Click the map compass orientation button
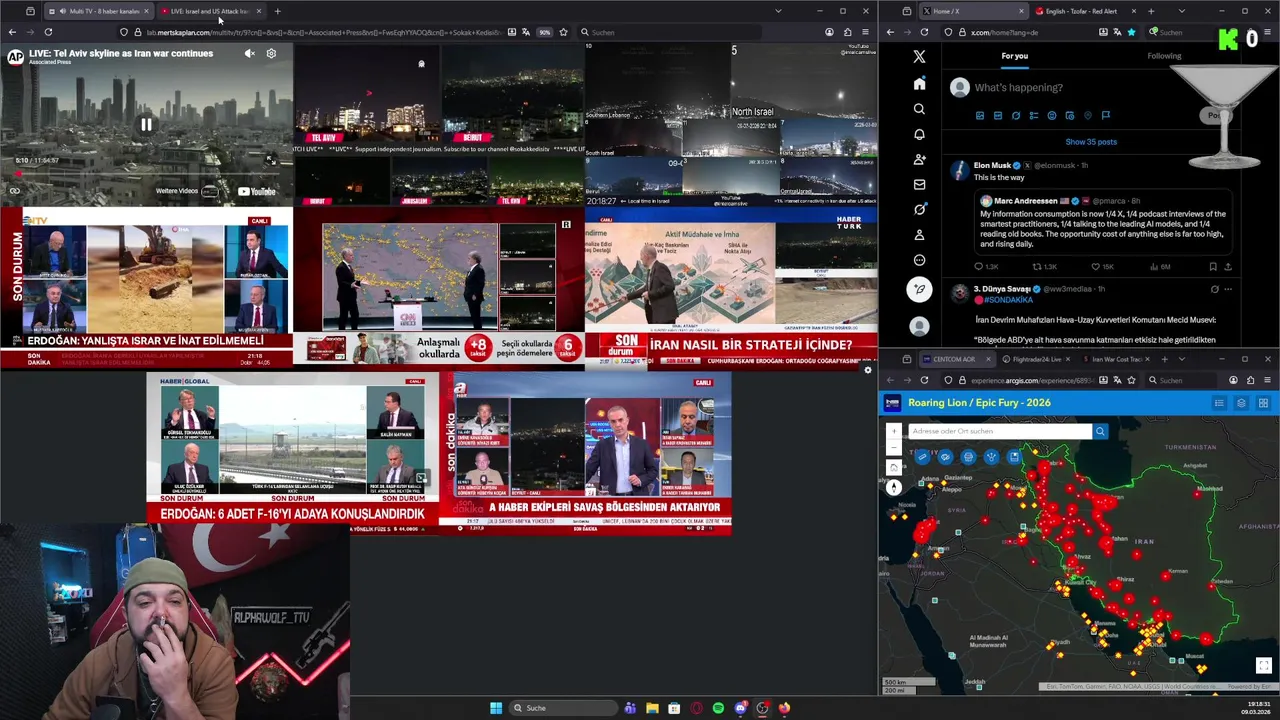 [x=894, y=487]
